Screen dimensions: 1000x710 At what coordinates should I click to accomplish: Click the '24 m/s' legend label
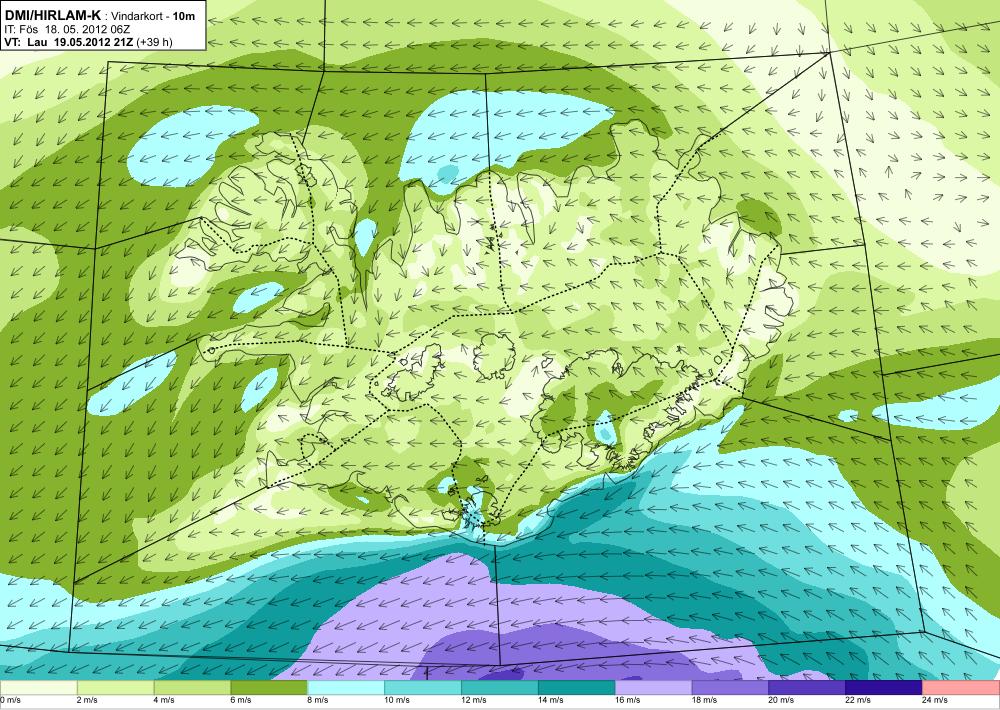[935, 700]
